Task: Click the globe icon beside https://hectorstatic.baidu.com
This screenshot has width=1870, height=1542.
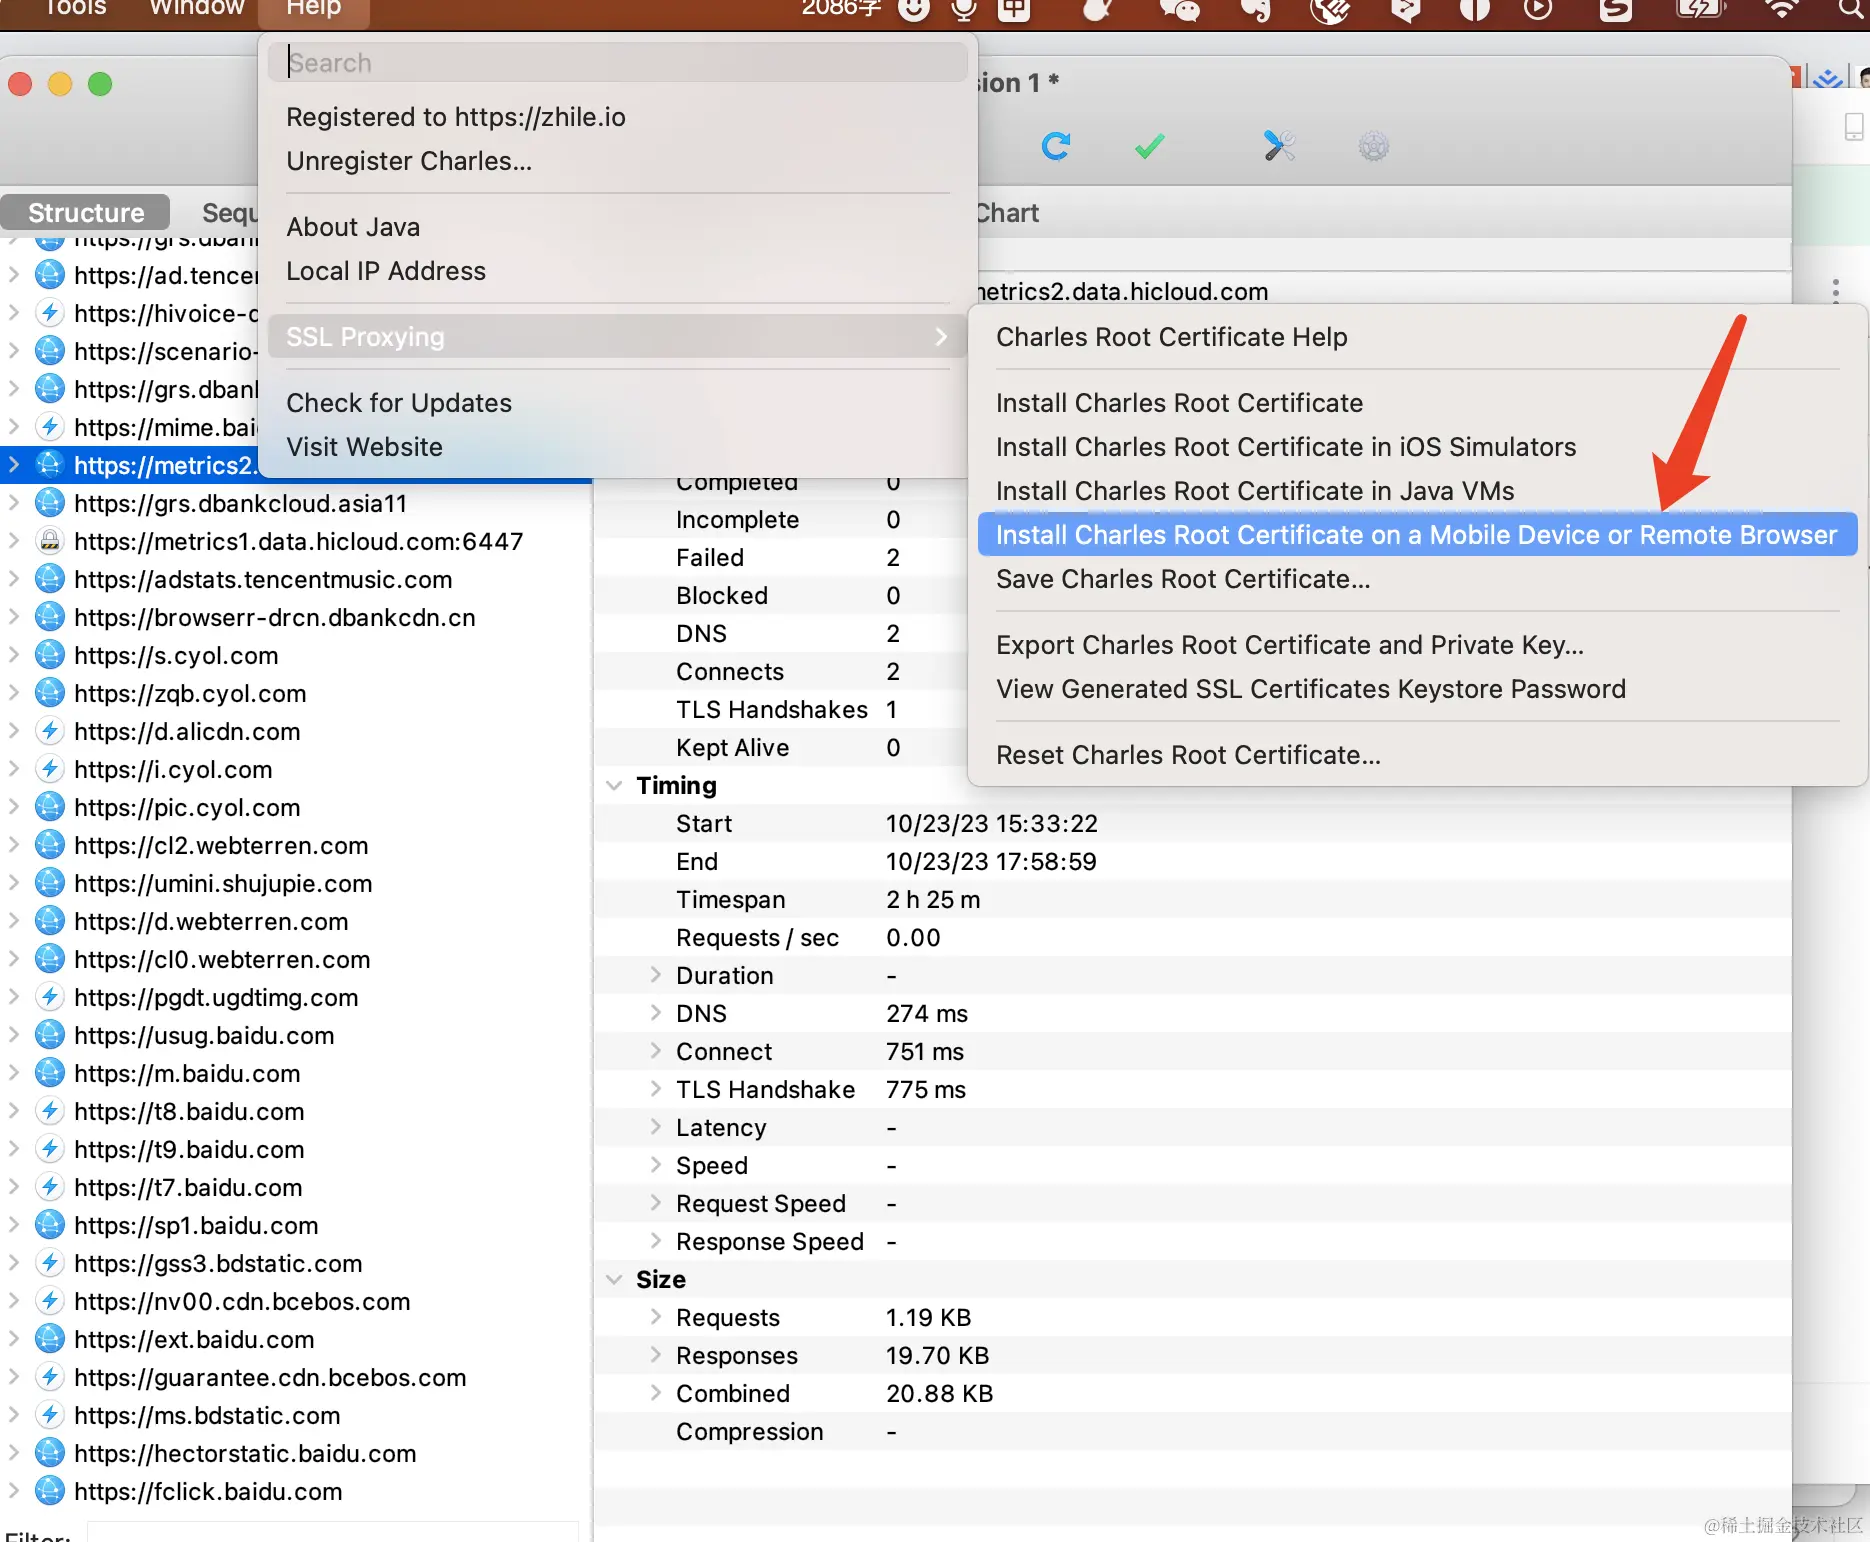Action: (x=49, y=1453)
